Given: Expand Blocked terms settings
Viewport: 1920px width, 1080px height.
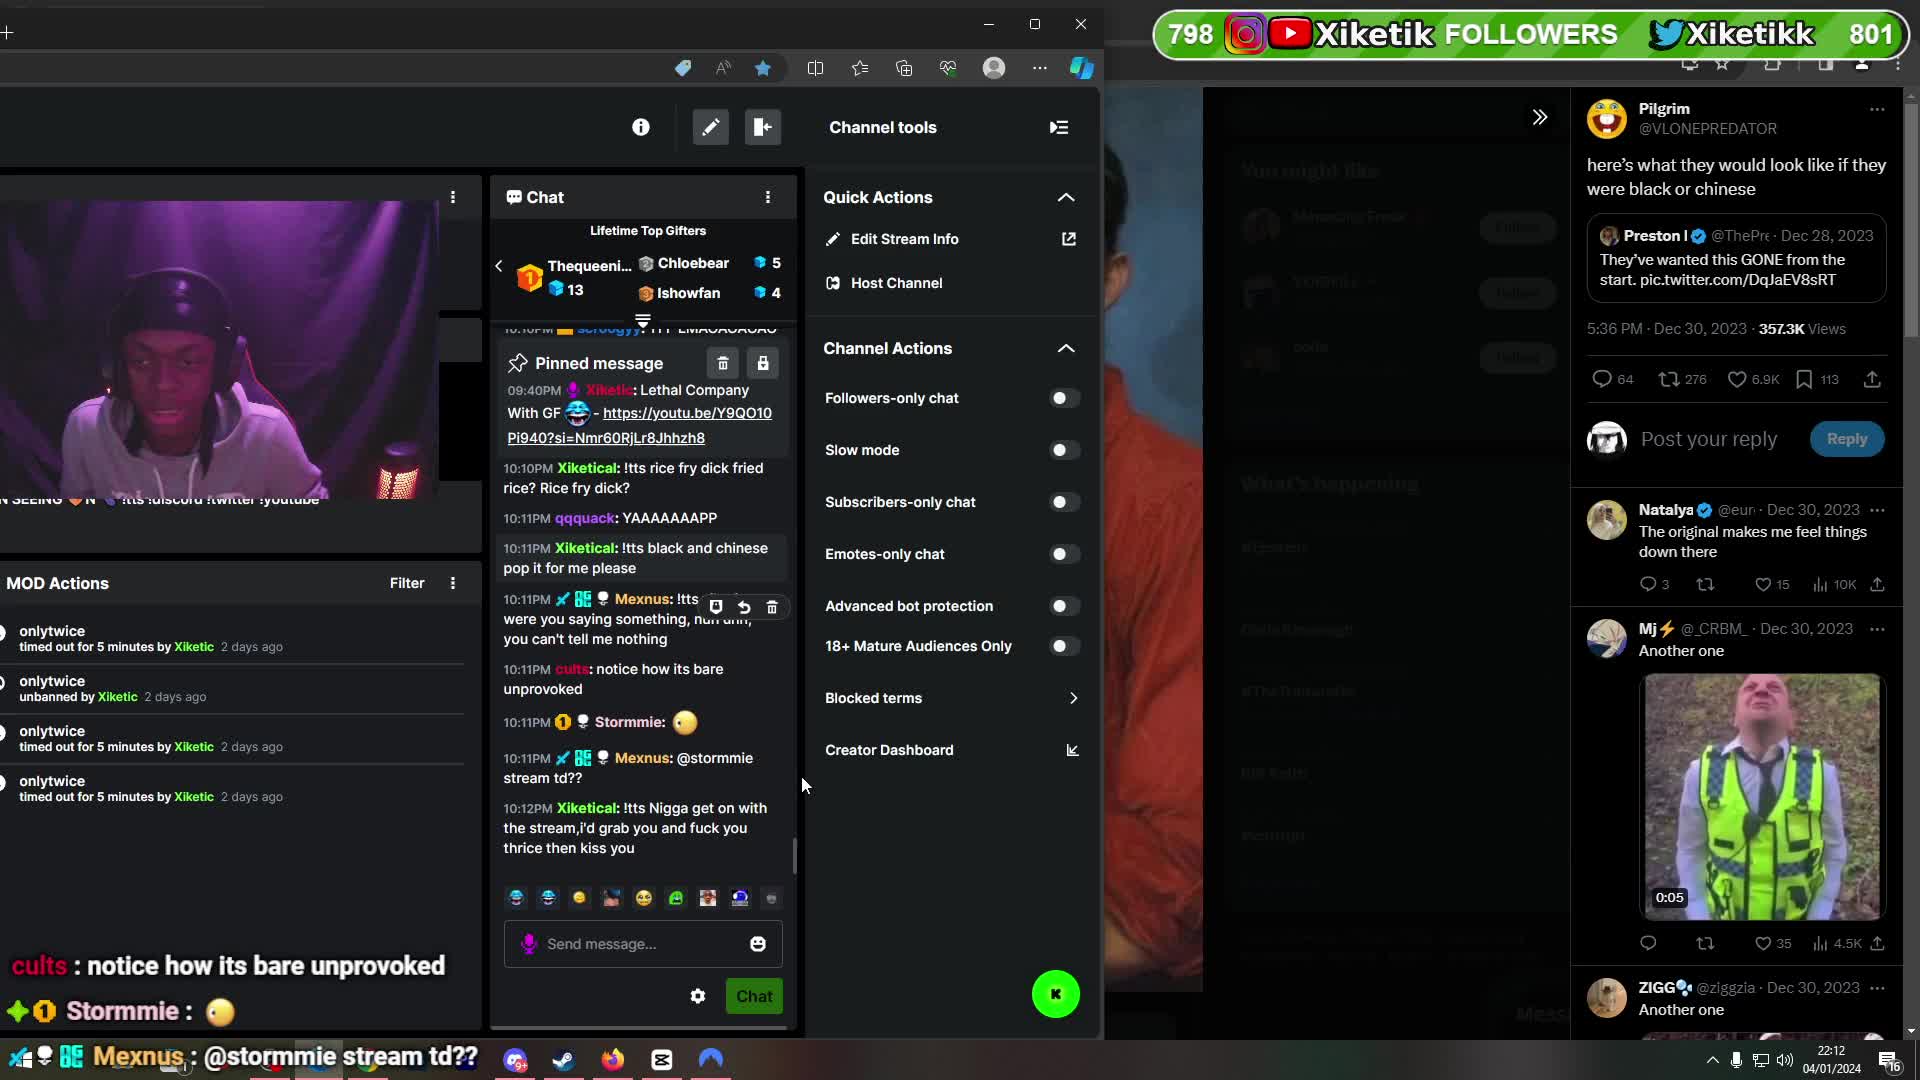Looking at the screenshot, I should click(x=1073, y=698).
